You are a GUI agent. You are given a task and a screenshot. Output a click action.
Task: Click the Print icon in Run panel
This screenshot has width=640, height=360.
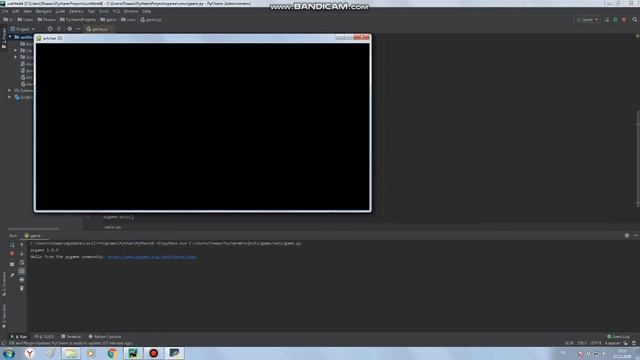click(22, 280)
